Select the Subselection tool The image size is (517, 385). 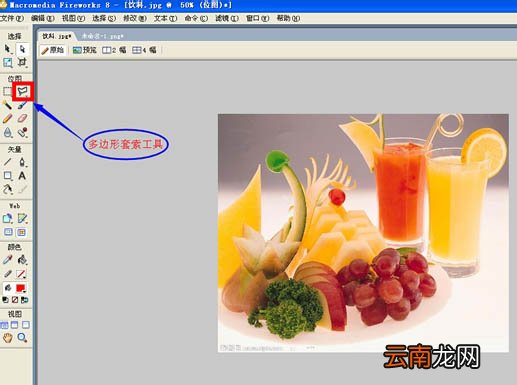(22, 49)
